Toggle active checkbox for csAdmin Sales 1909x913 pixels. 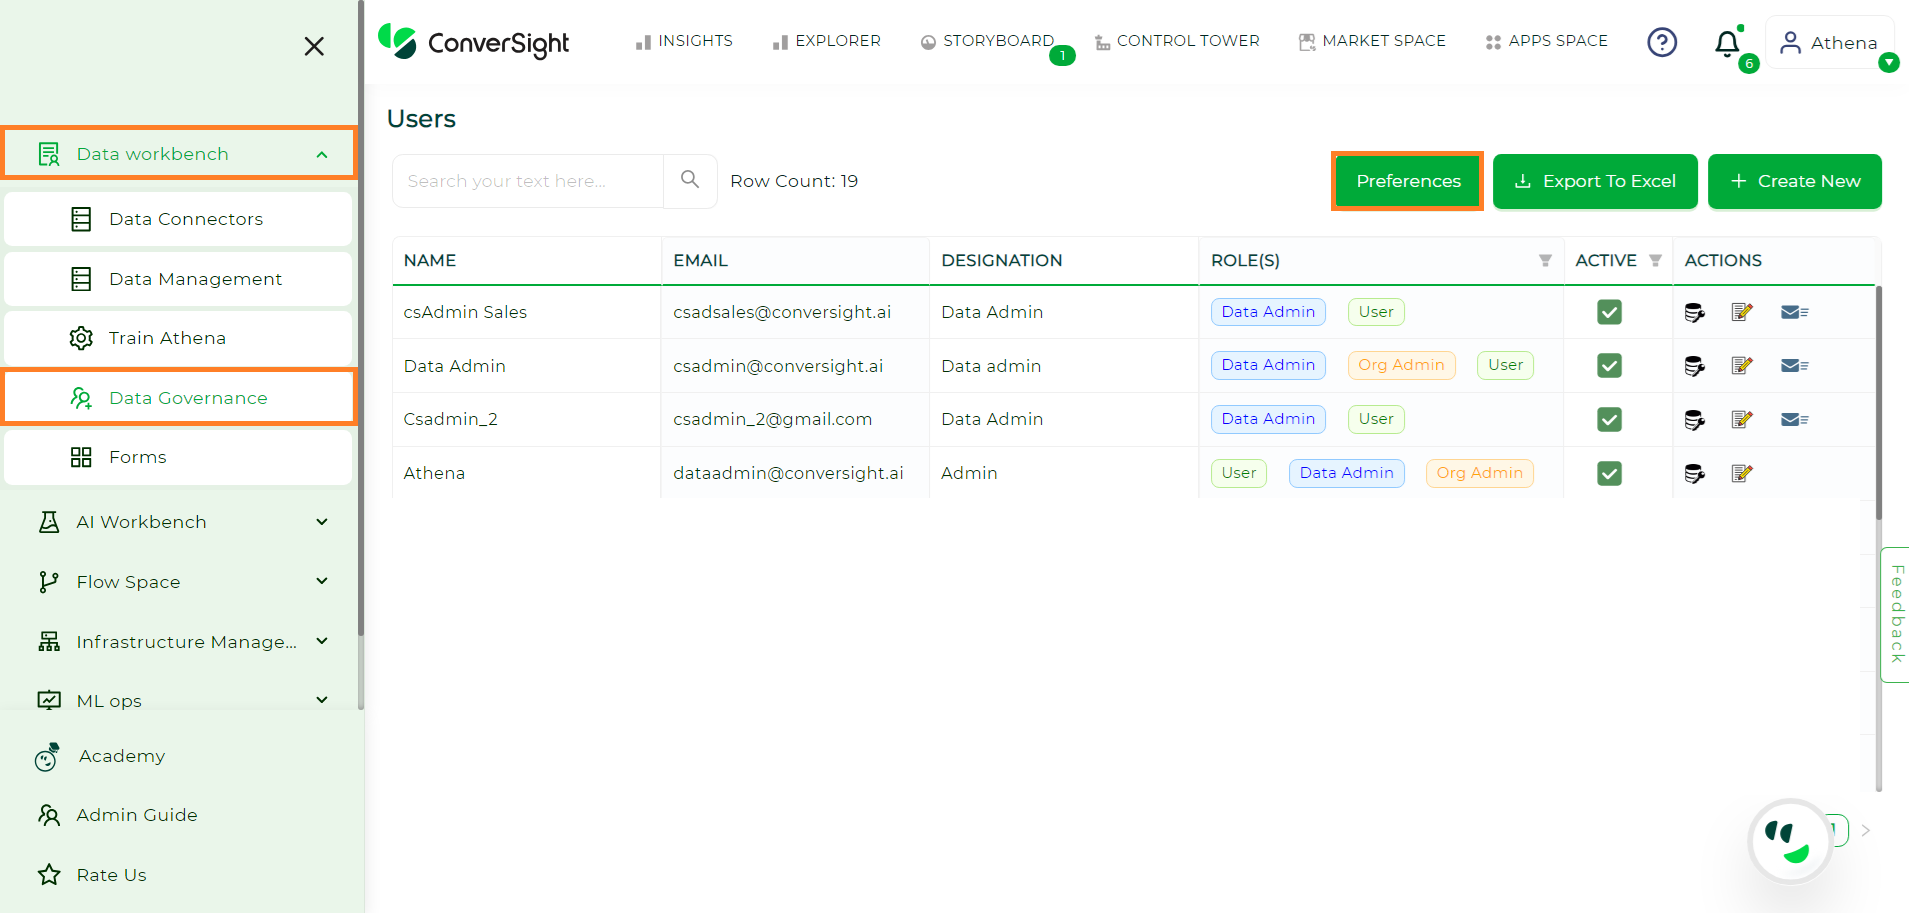click(1609, 312)
